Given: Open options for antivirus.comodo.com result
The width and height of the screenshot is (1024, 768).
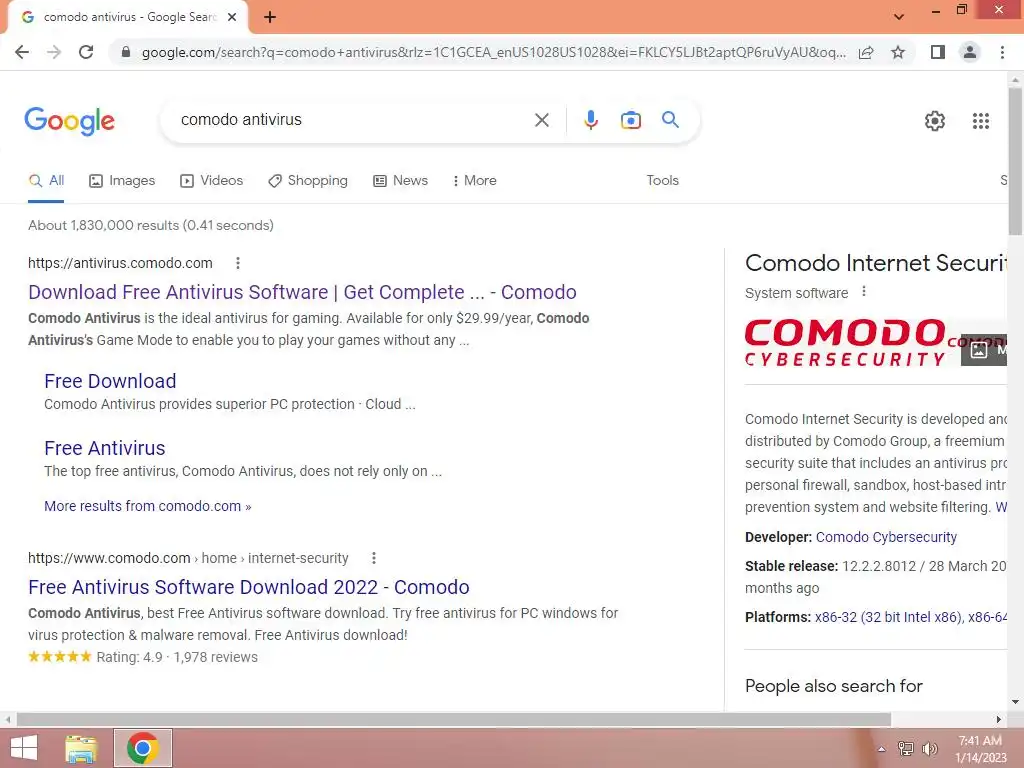Looking at the screenshot, I should [238, 263].
